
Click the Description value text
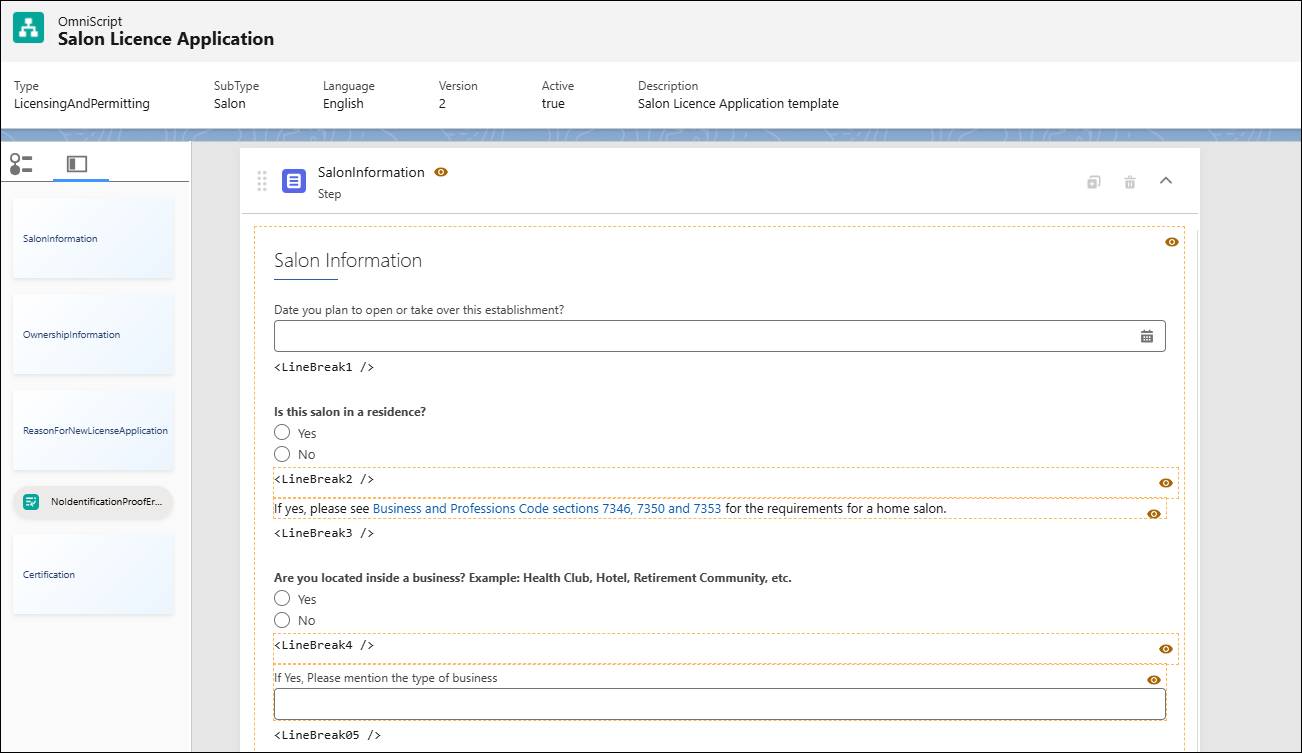pos(738,103)
